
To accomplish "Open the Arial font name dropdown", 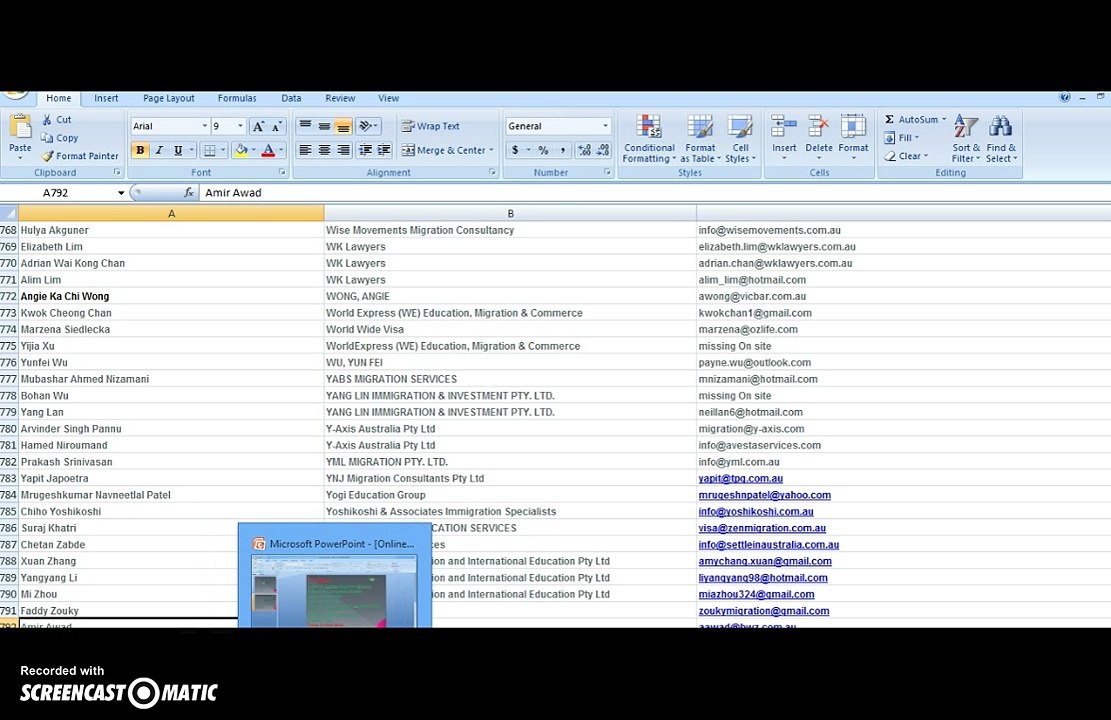I will click(x=205, y=126).
